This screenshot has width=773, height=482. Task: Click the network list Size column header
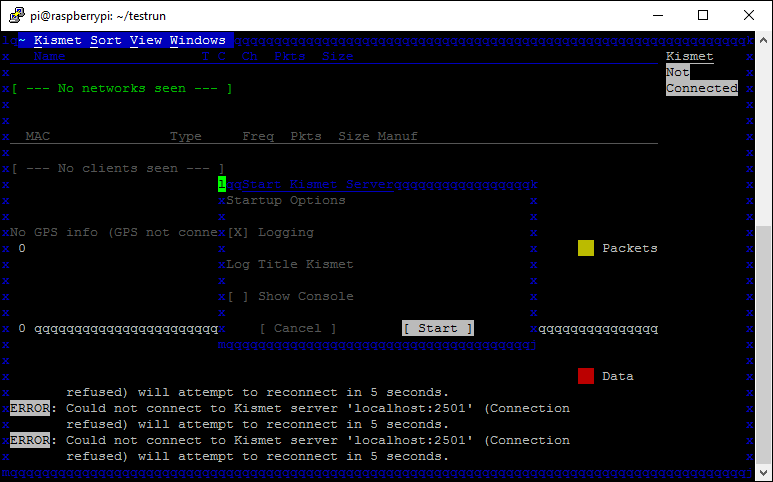338,56
